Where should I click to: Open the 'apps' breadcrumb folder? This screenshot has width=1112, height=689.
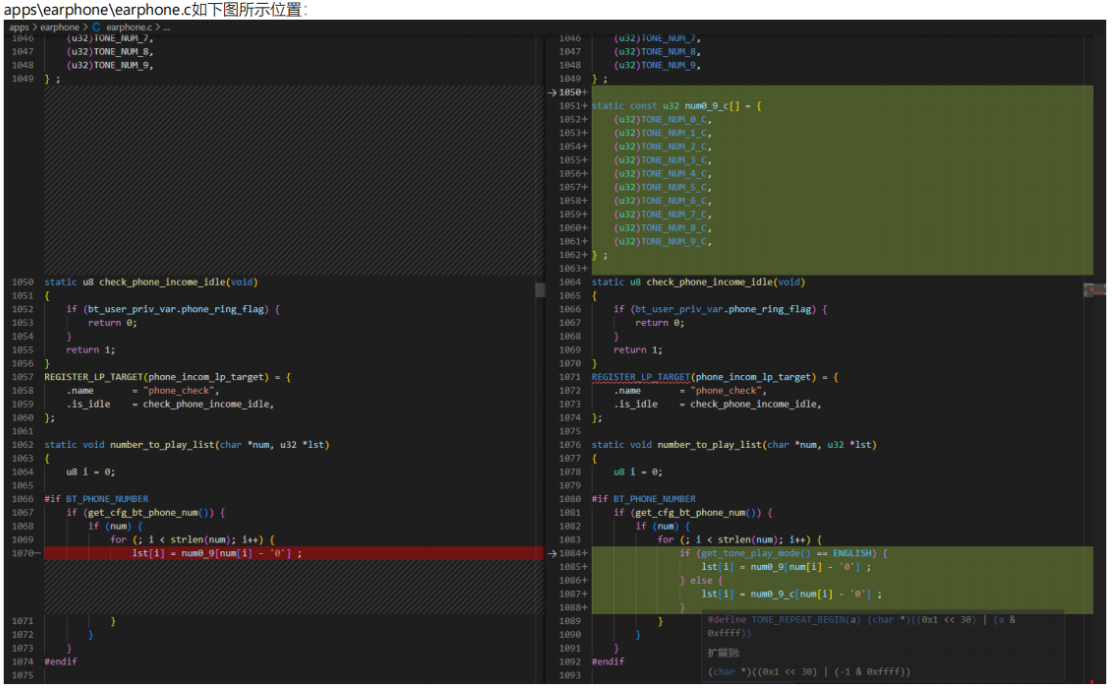tap(19, 27)
